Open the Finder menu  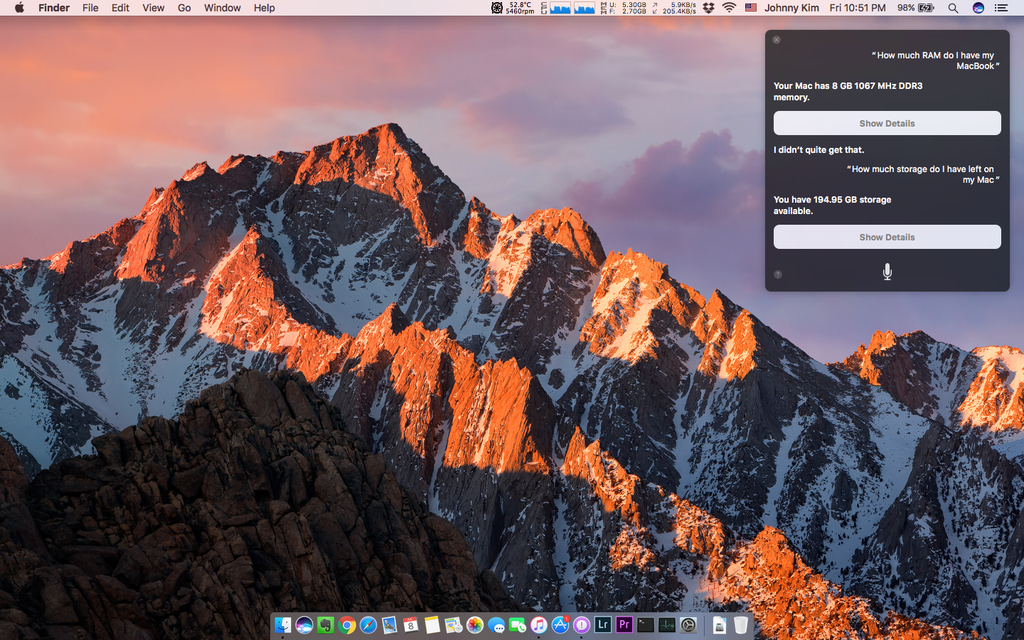click(x=54, y=8)
